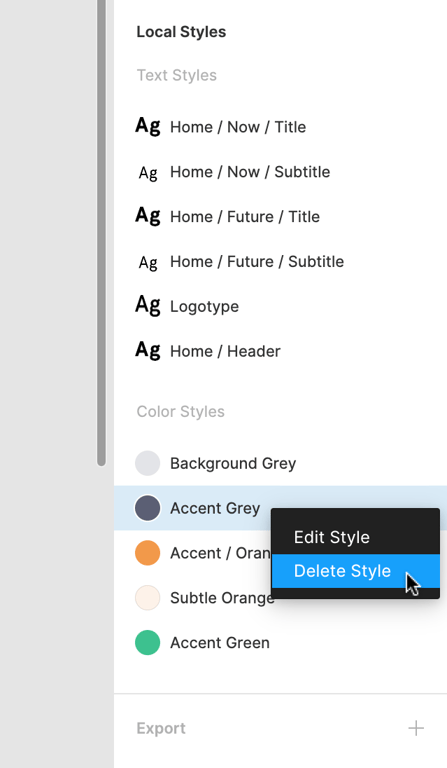Click the plus icon next to Export
The height and width of the screenshot is (768, 447).
[x=416, y=728]
